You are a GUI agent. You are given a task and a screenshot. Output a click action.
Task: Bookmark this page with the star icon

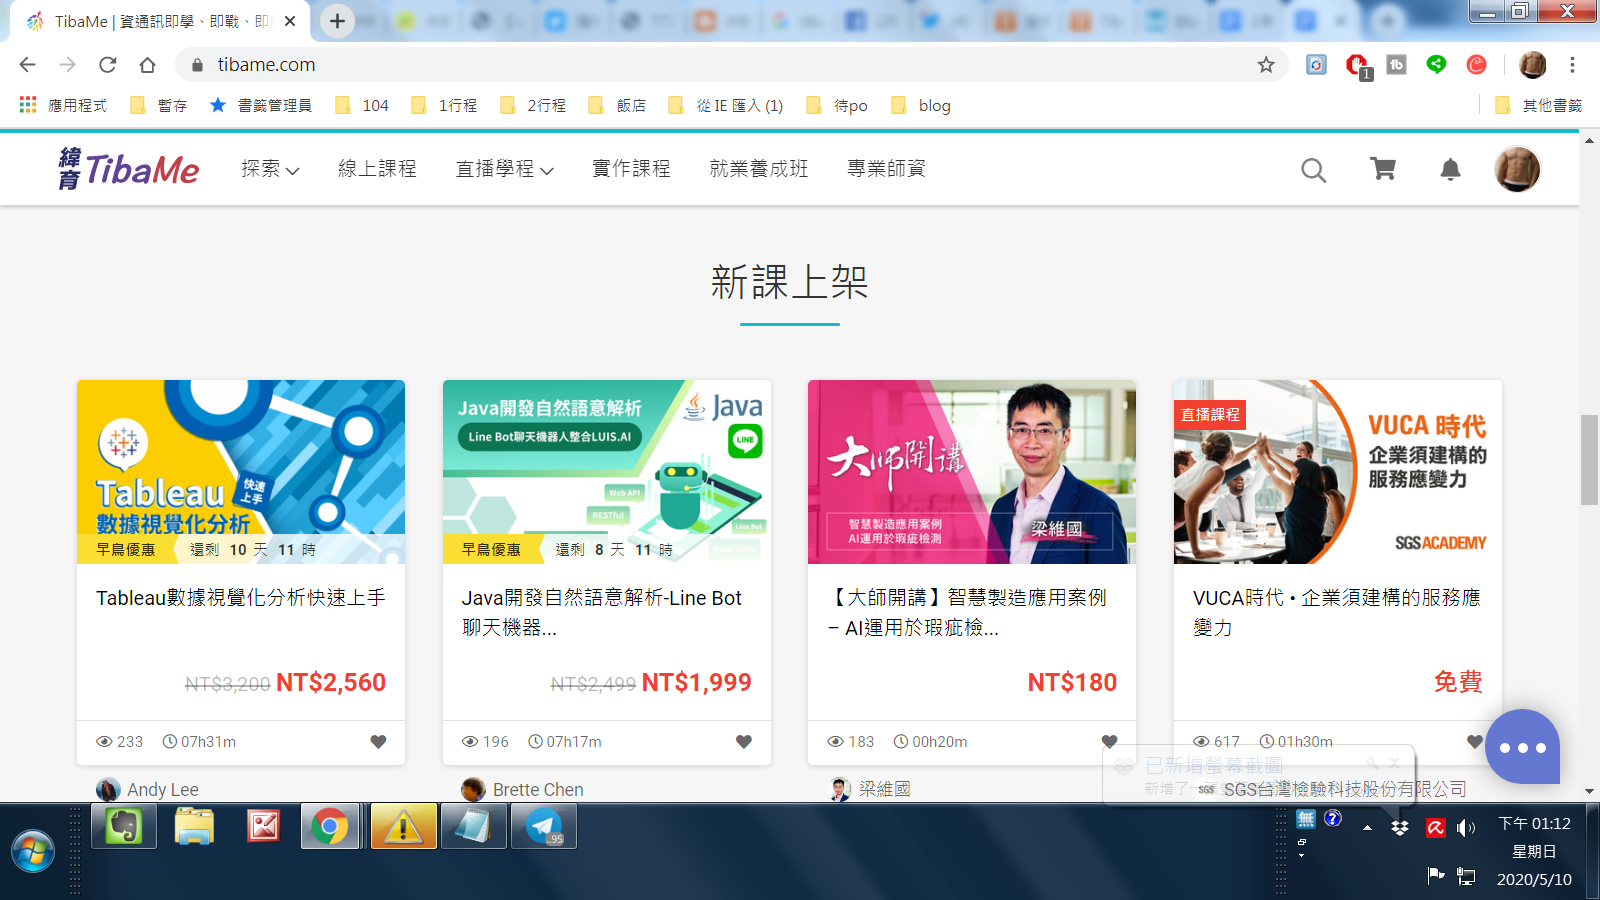[1266, 65]
